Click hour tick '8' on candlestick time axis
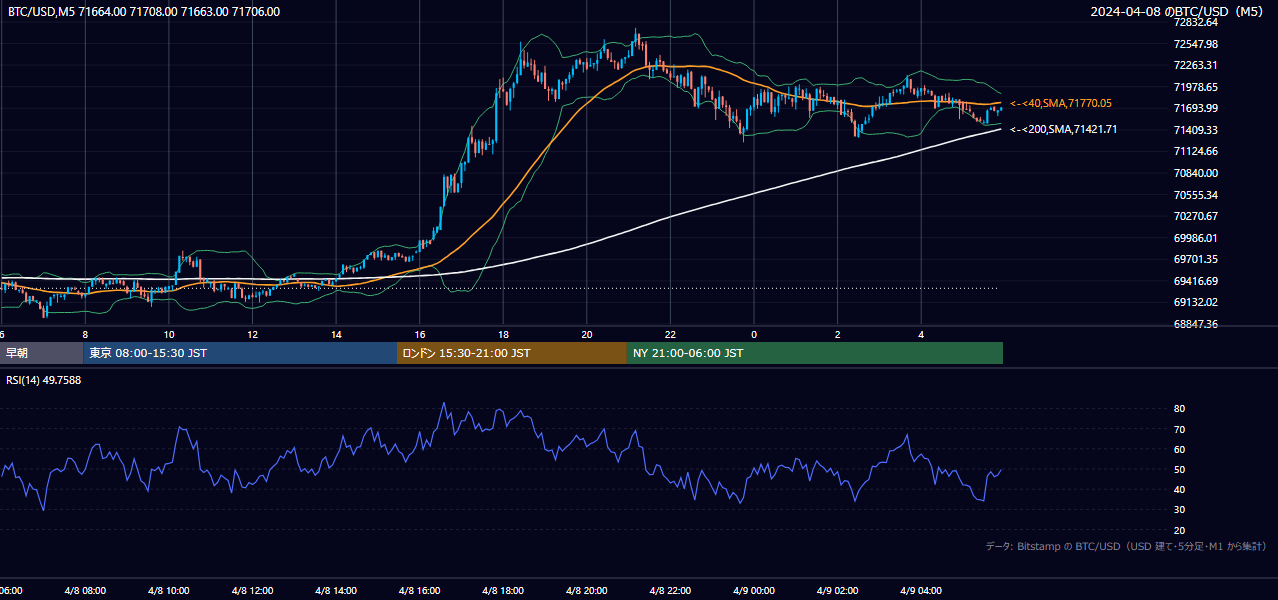 (x=85, y=334)
